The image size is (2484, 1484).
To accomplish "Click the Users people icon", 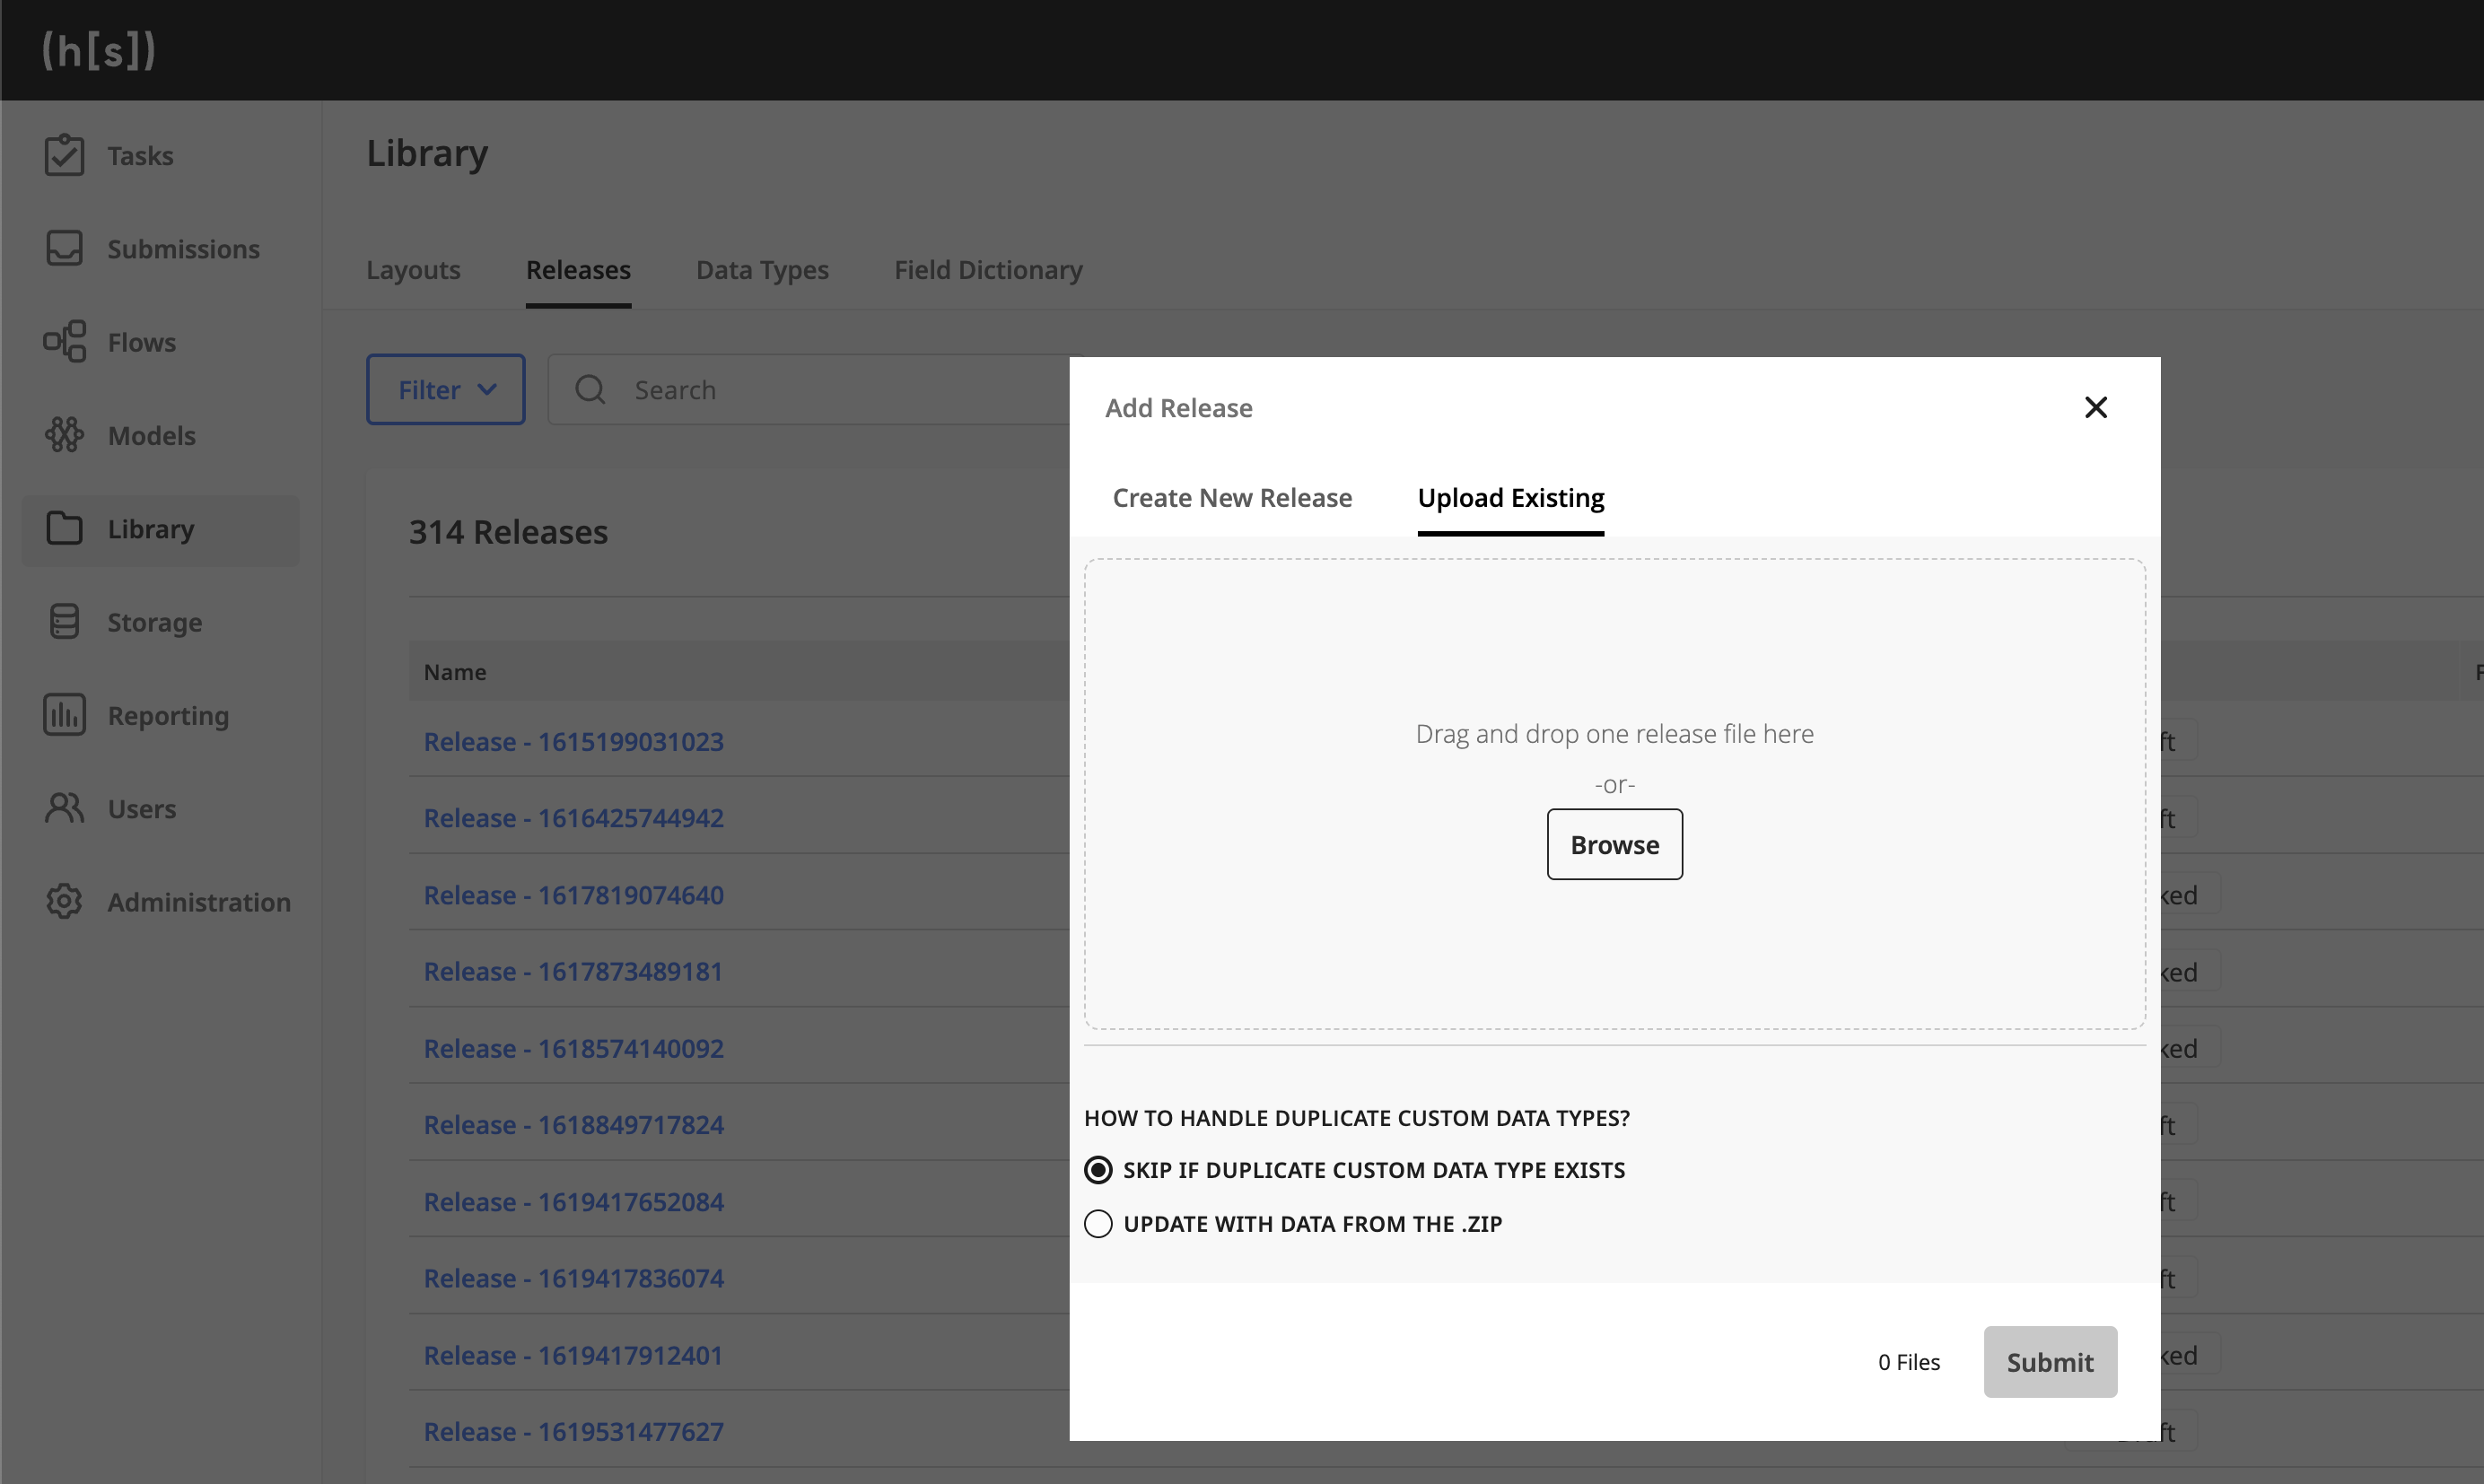I will 64,808.
